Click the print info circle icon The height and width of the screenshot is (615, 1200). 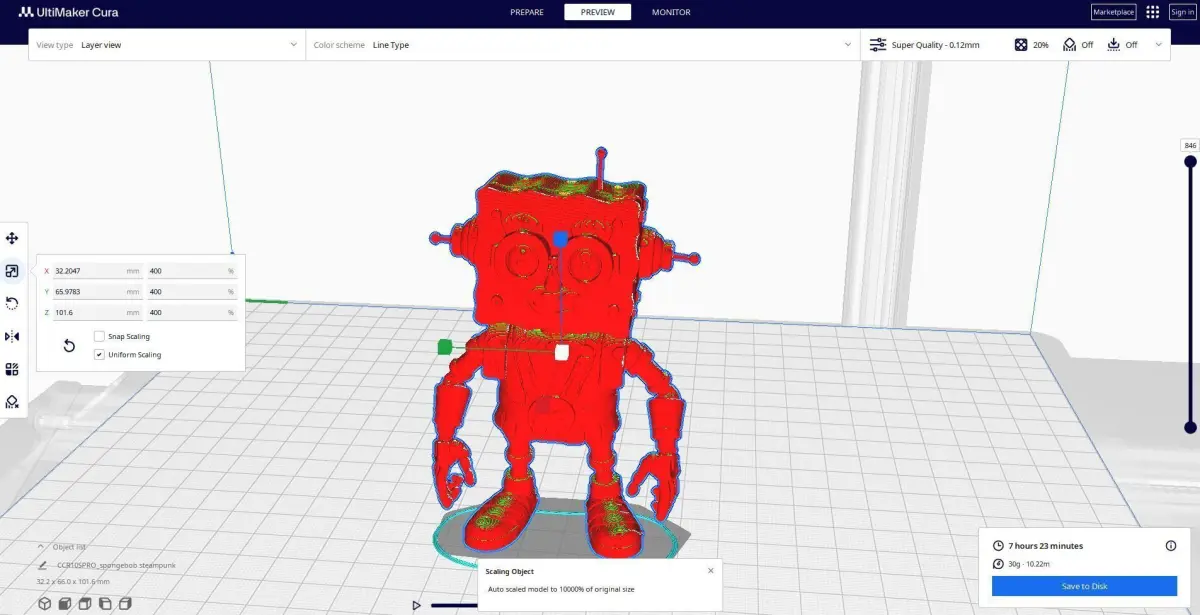tap(1171, 546)
